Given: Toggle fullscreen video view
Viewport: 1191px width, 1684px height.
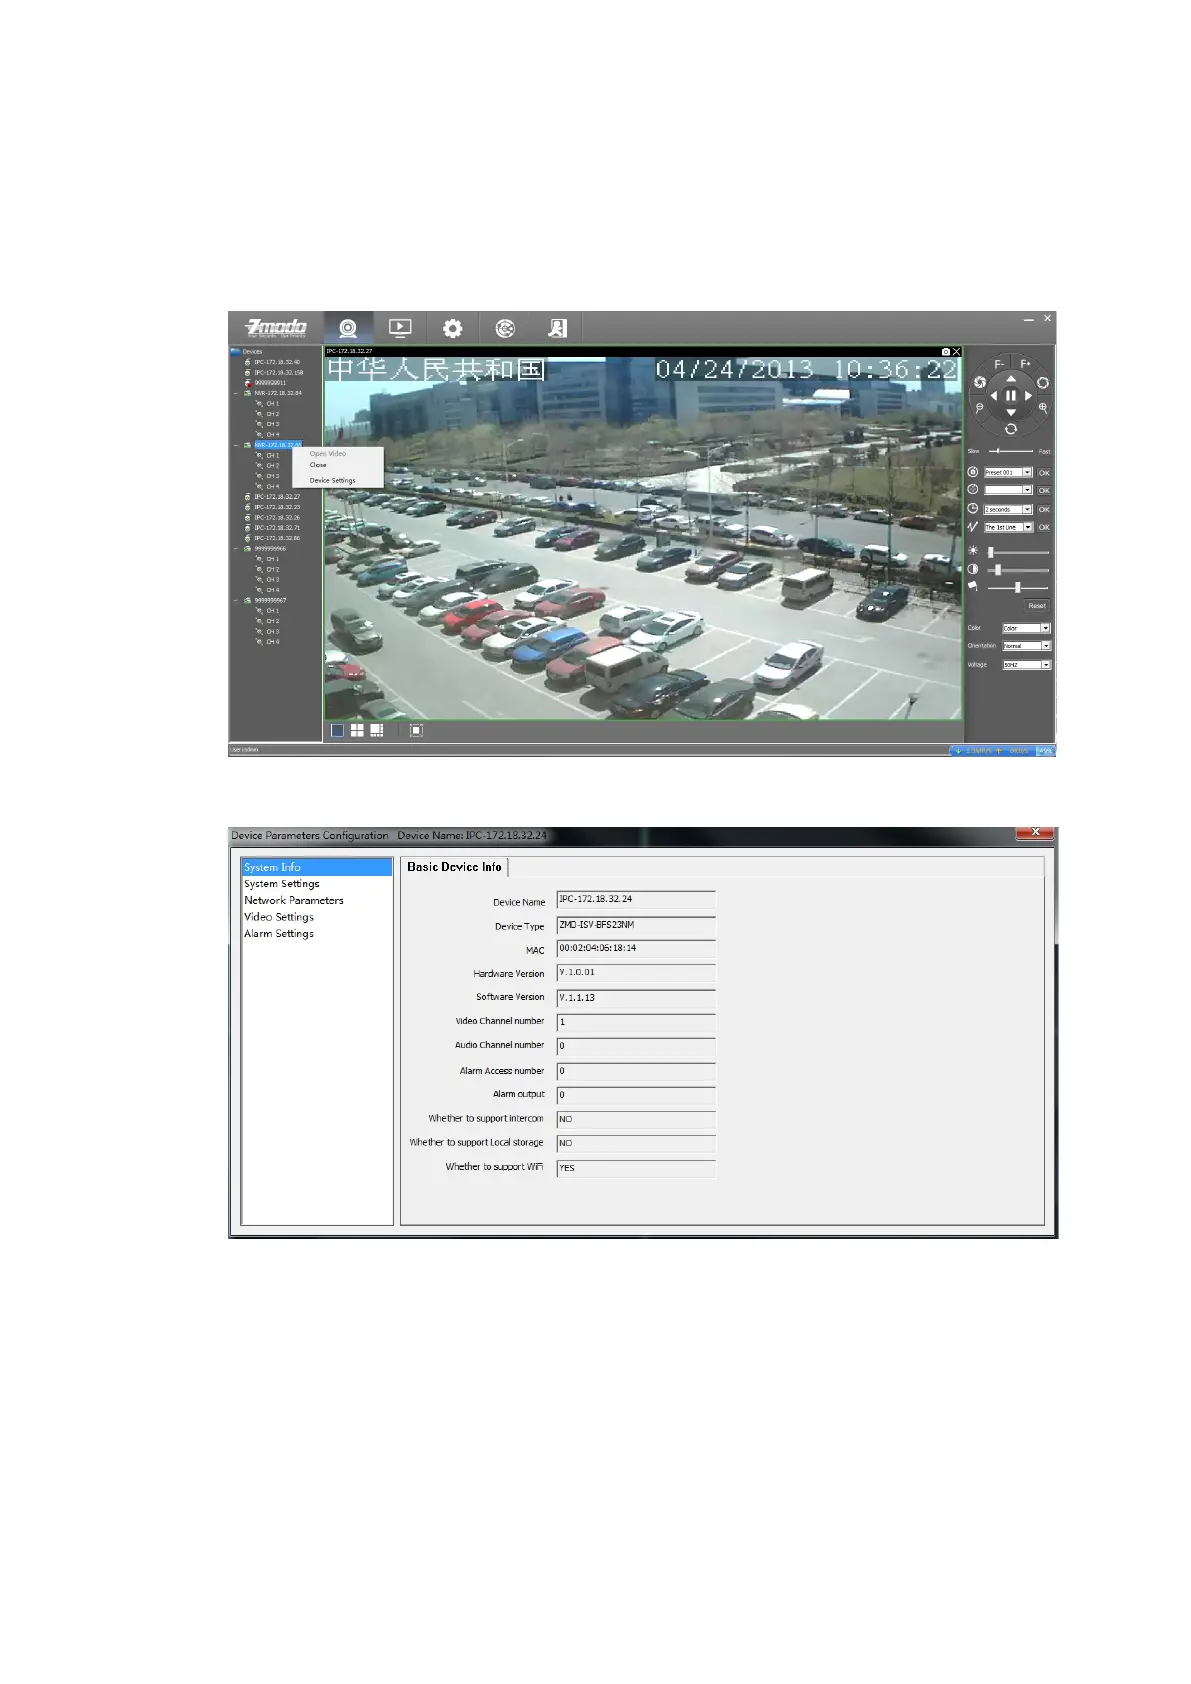Looking at the screenshot, I should (416, 731).
